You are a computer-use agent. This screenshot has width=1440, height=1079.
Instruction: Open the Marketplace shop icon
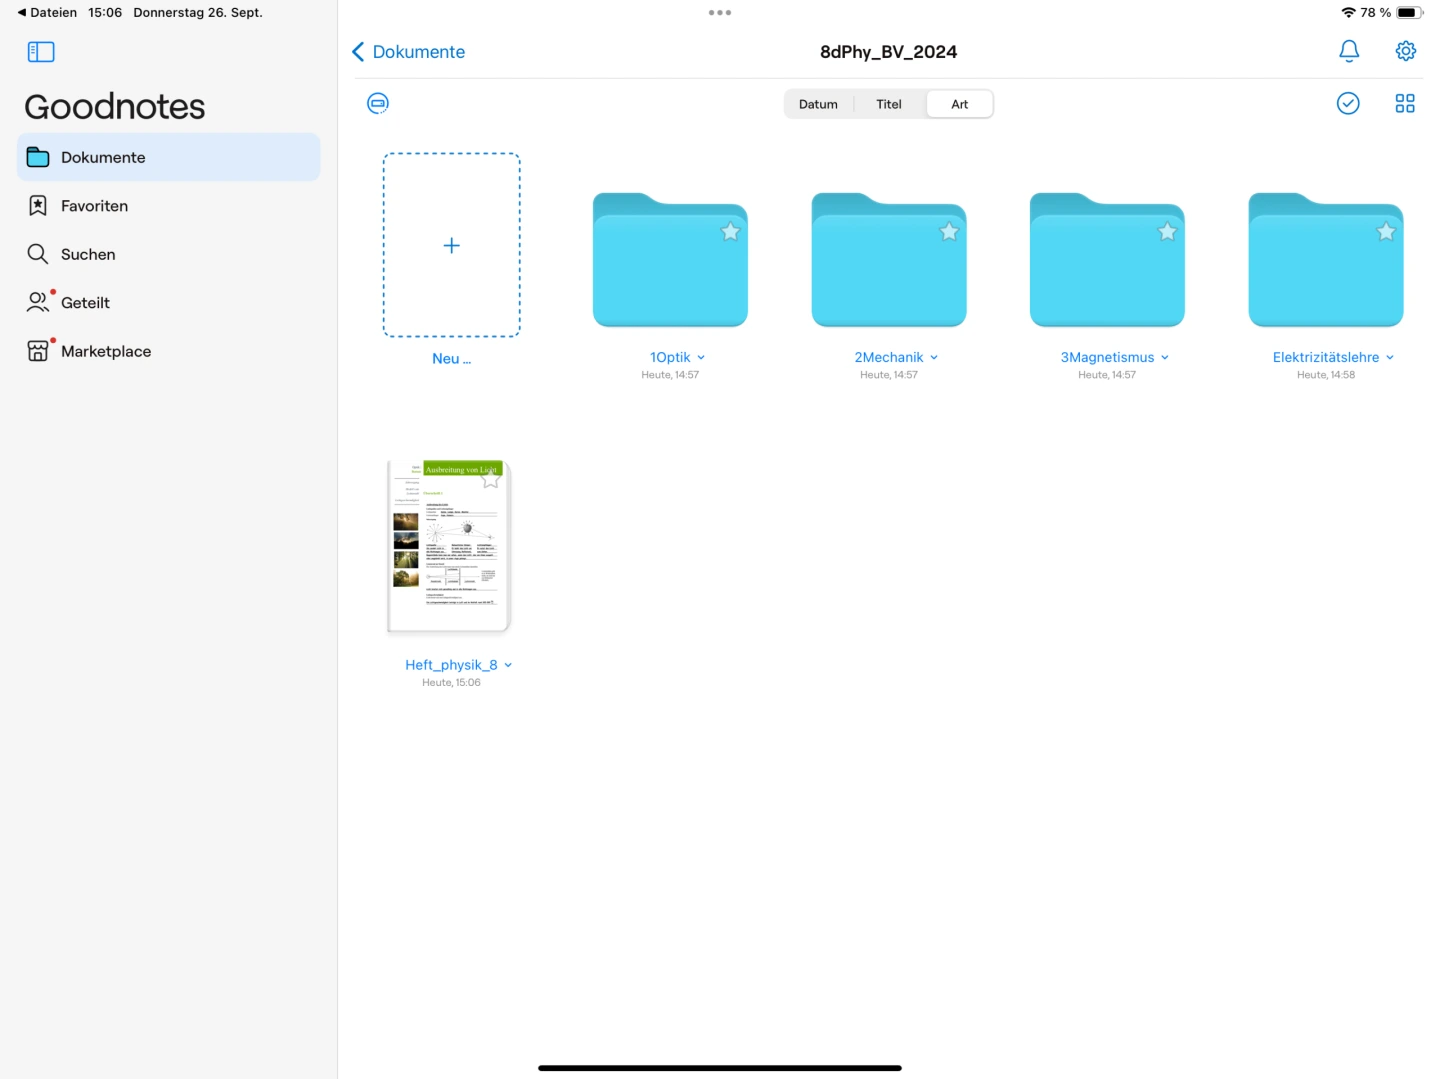click(38, 351)
